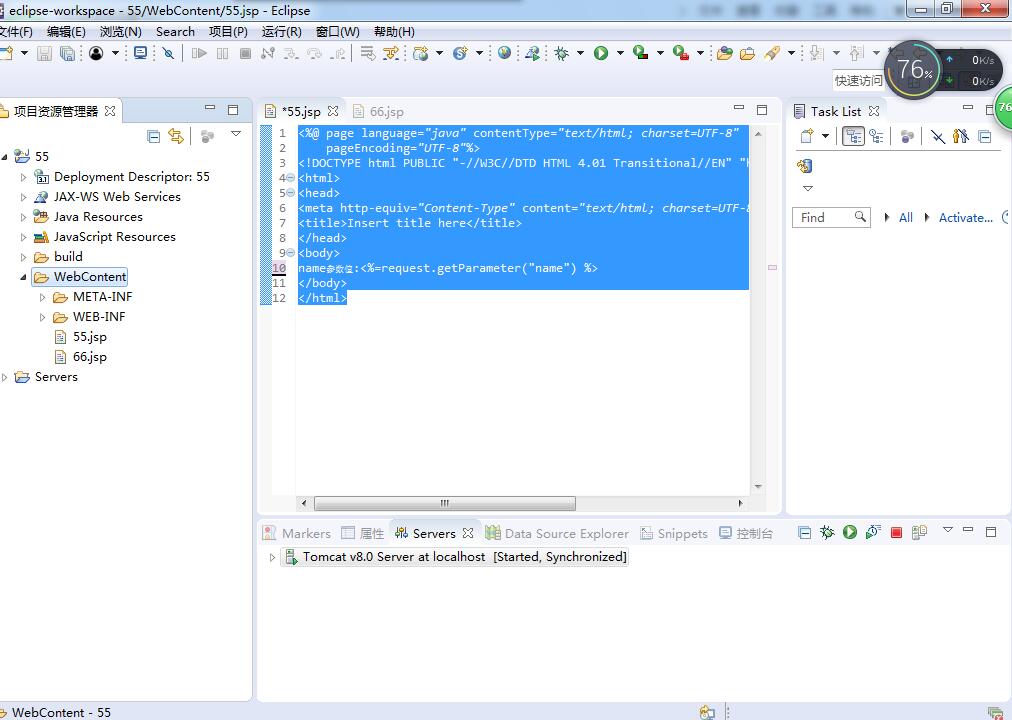This screenshot has height=720, width=1012.
Task: Click the Open Type folder icon
Action: (725, 54)
